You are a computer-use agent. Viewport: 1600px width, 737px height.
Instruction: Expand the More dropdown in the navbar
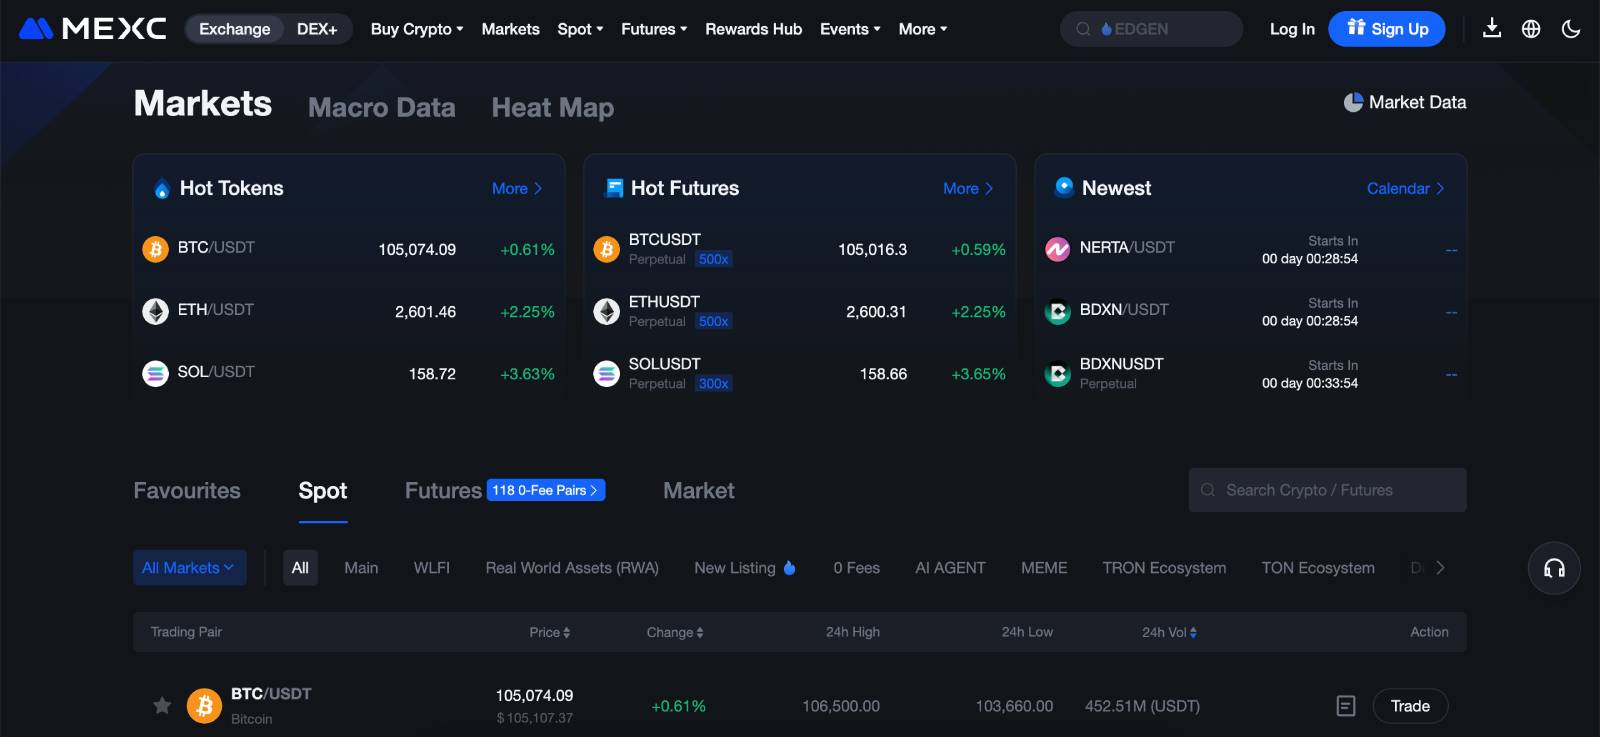(923, 29)
